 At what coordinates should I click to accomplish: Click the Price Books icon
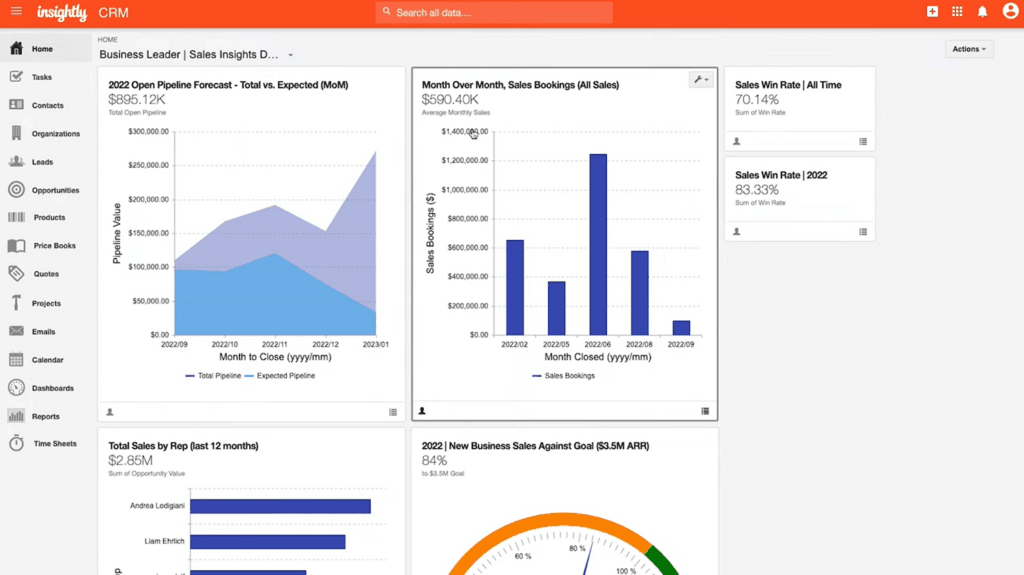[16, 246]
